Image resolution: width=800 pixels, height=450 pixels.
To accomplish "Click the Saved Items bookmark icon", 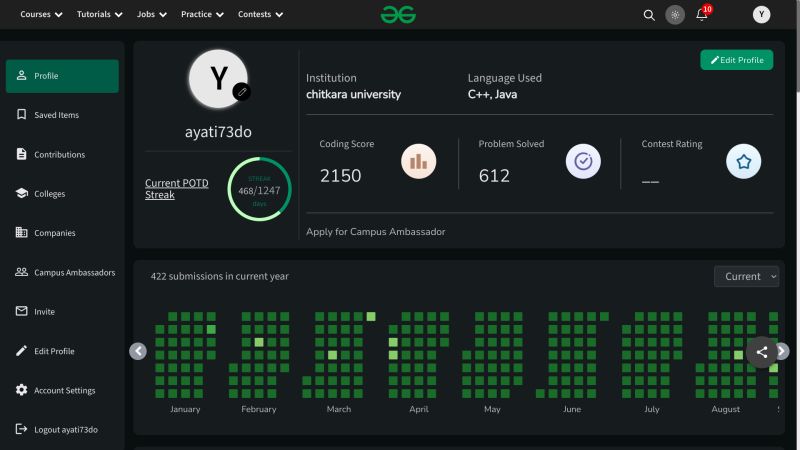I will tap(21, 114).
